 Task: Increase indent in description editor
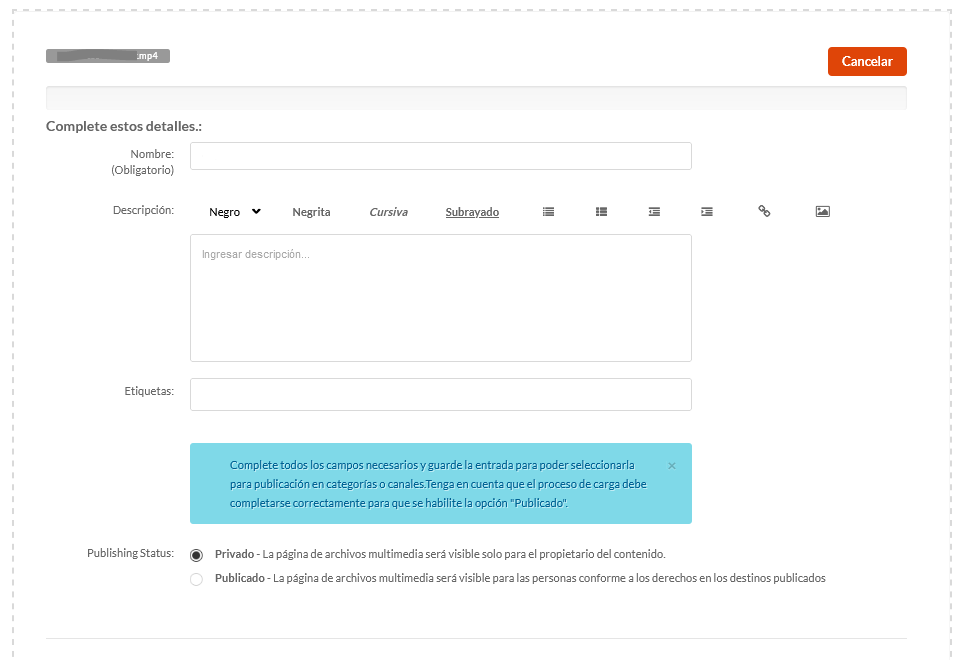pyautogui.click(x=707, y=212)
